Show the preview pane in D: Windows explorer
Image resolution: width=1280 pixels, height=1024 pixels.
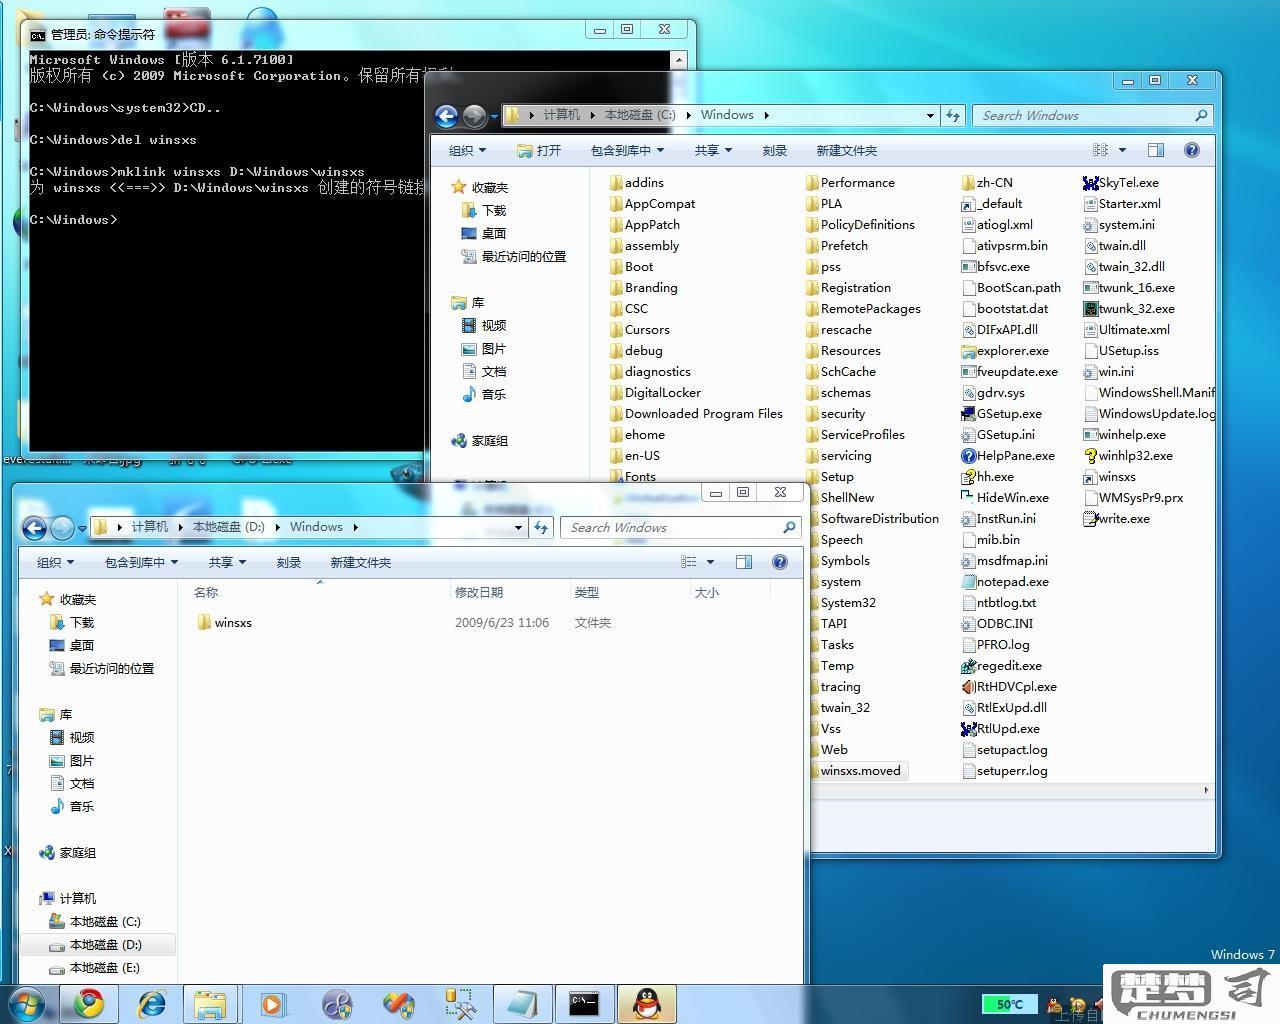(743, 562)
